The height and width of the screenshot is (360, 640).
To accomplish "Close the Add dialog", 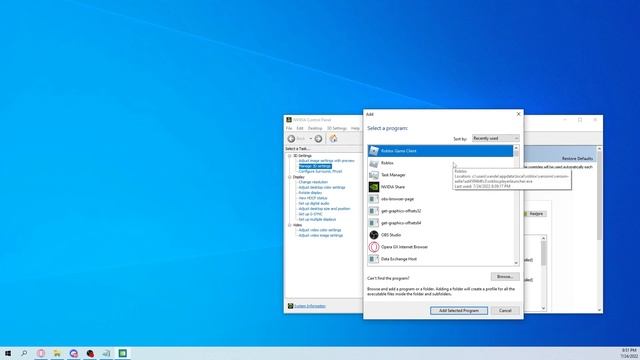I will click(x=518, y=114).
